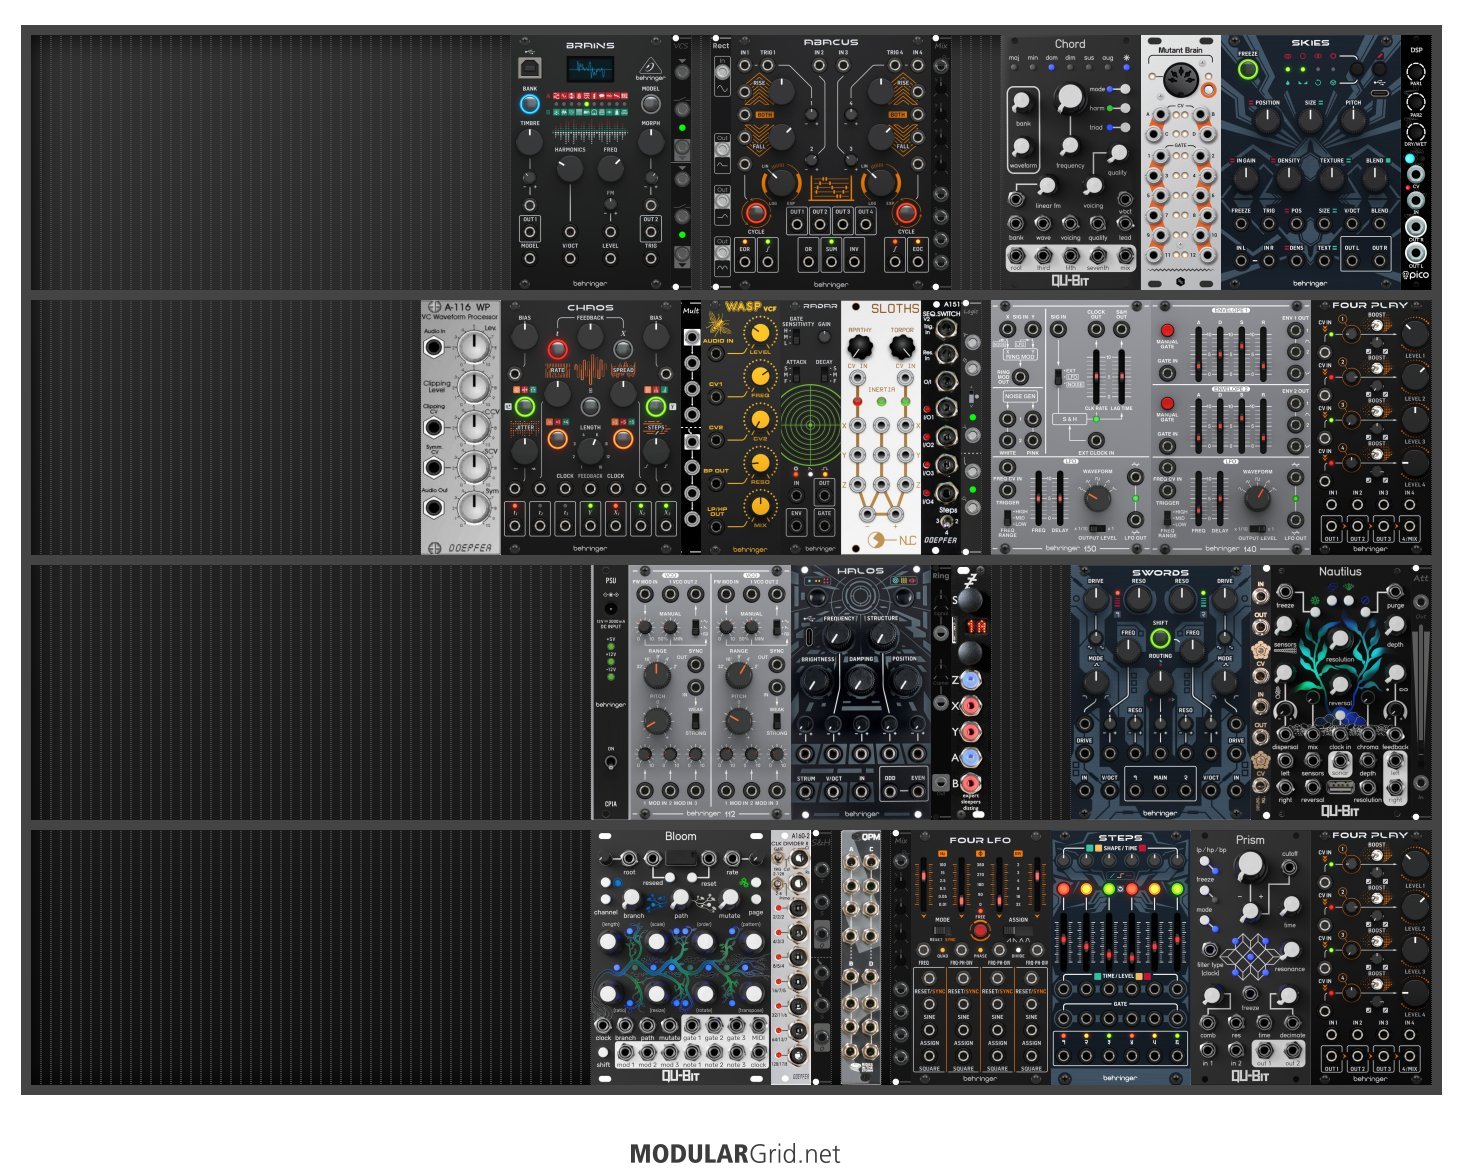
Task: Click the "ABACUS" module title
Action: coord(831,42)
